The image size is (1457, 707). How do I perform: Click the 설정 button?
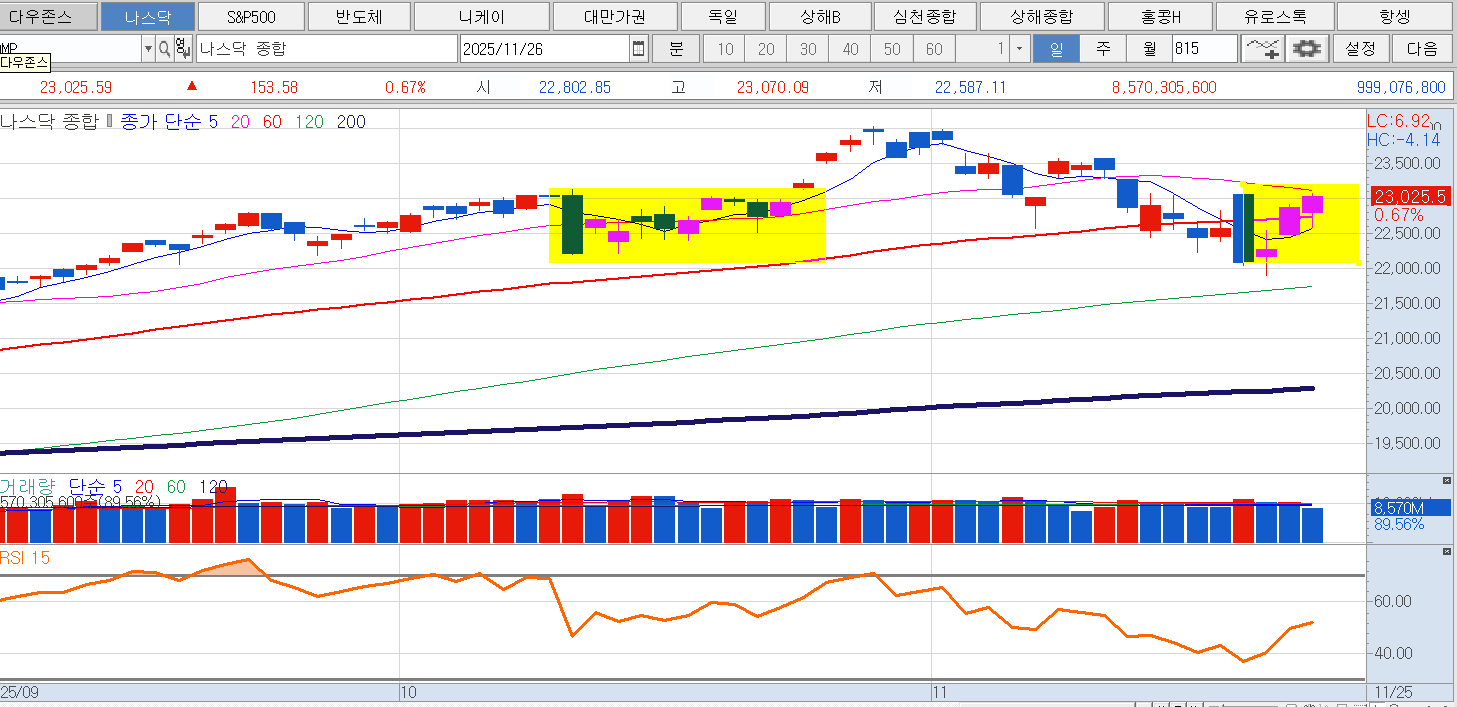coord(1361,48)
